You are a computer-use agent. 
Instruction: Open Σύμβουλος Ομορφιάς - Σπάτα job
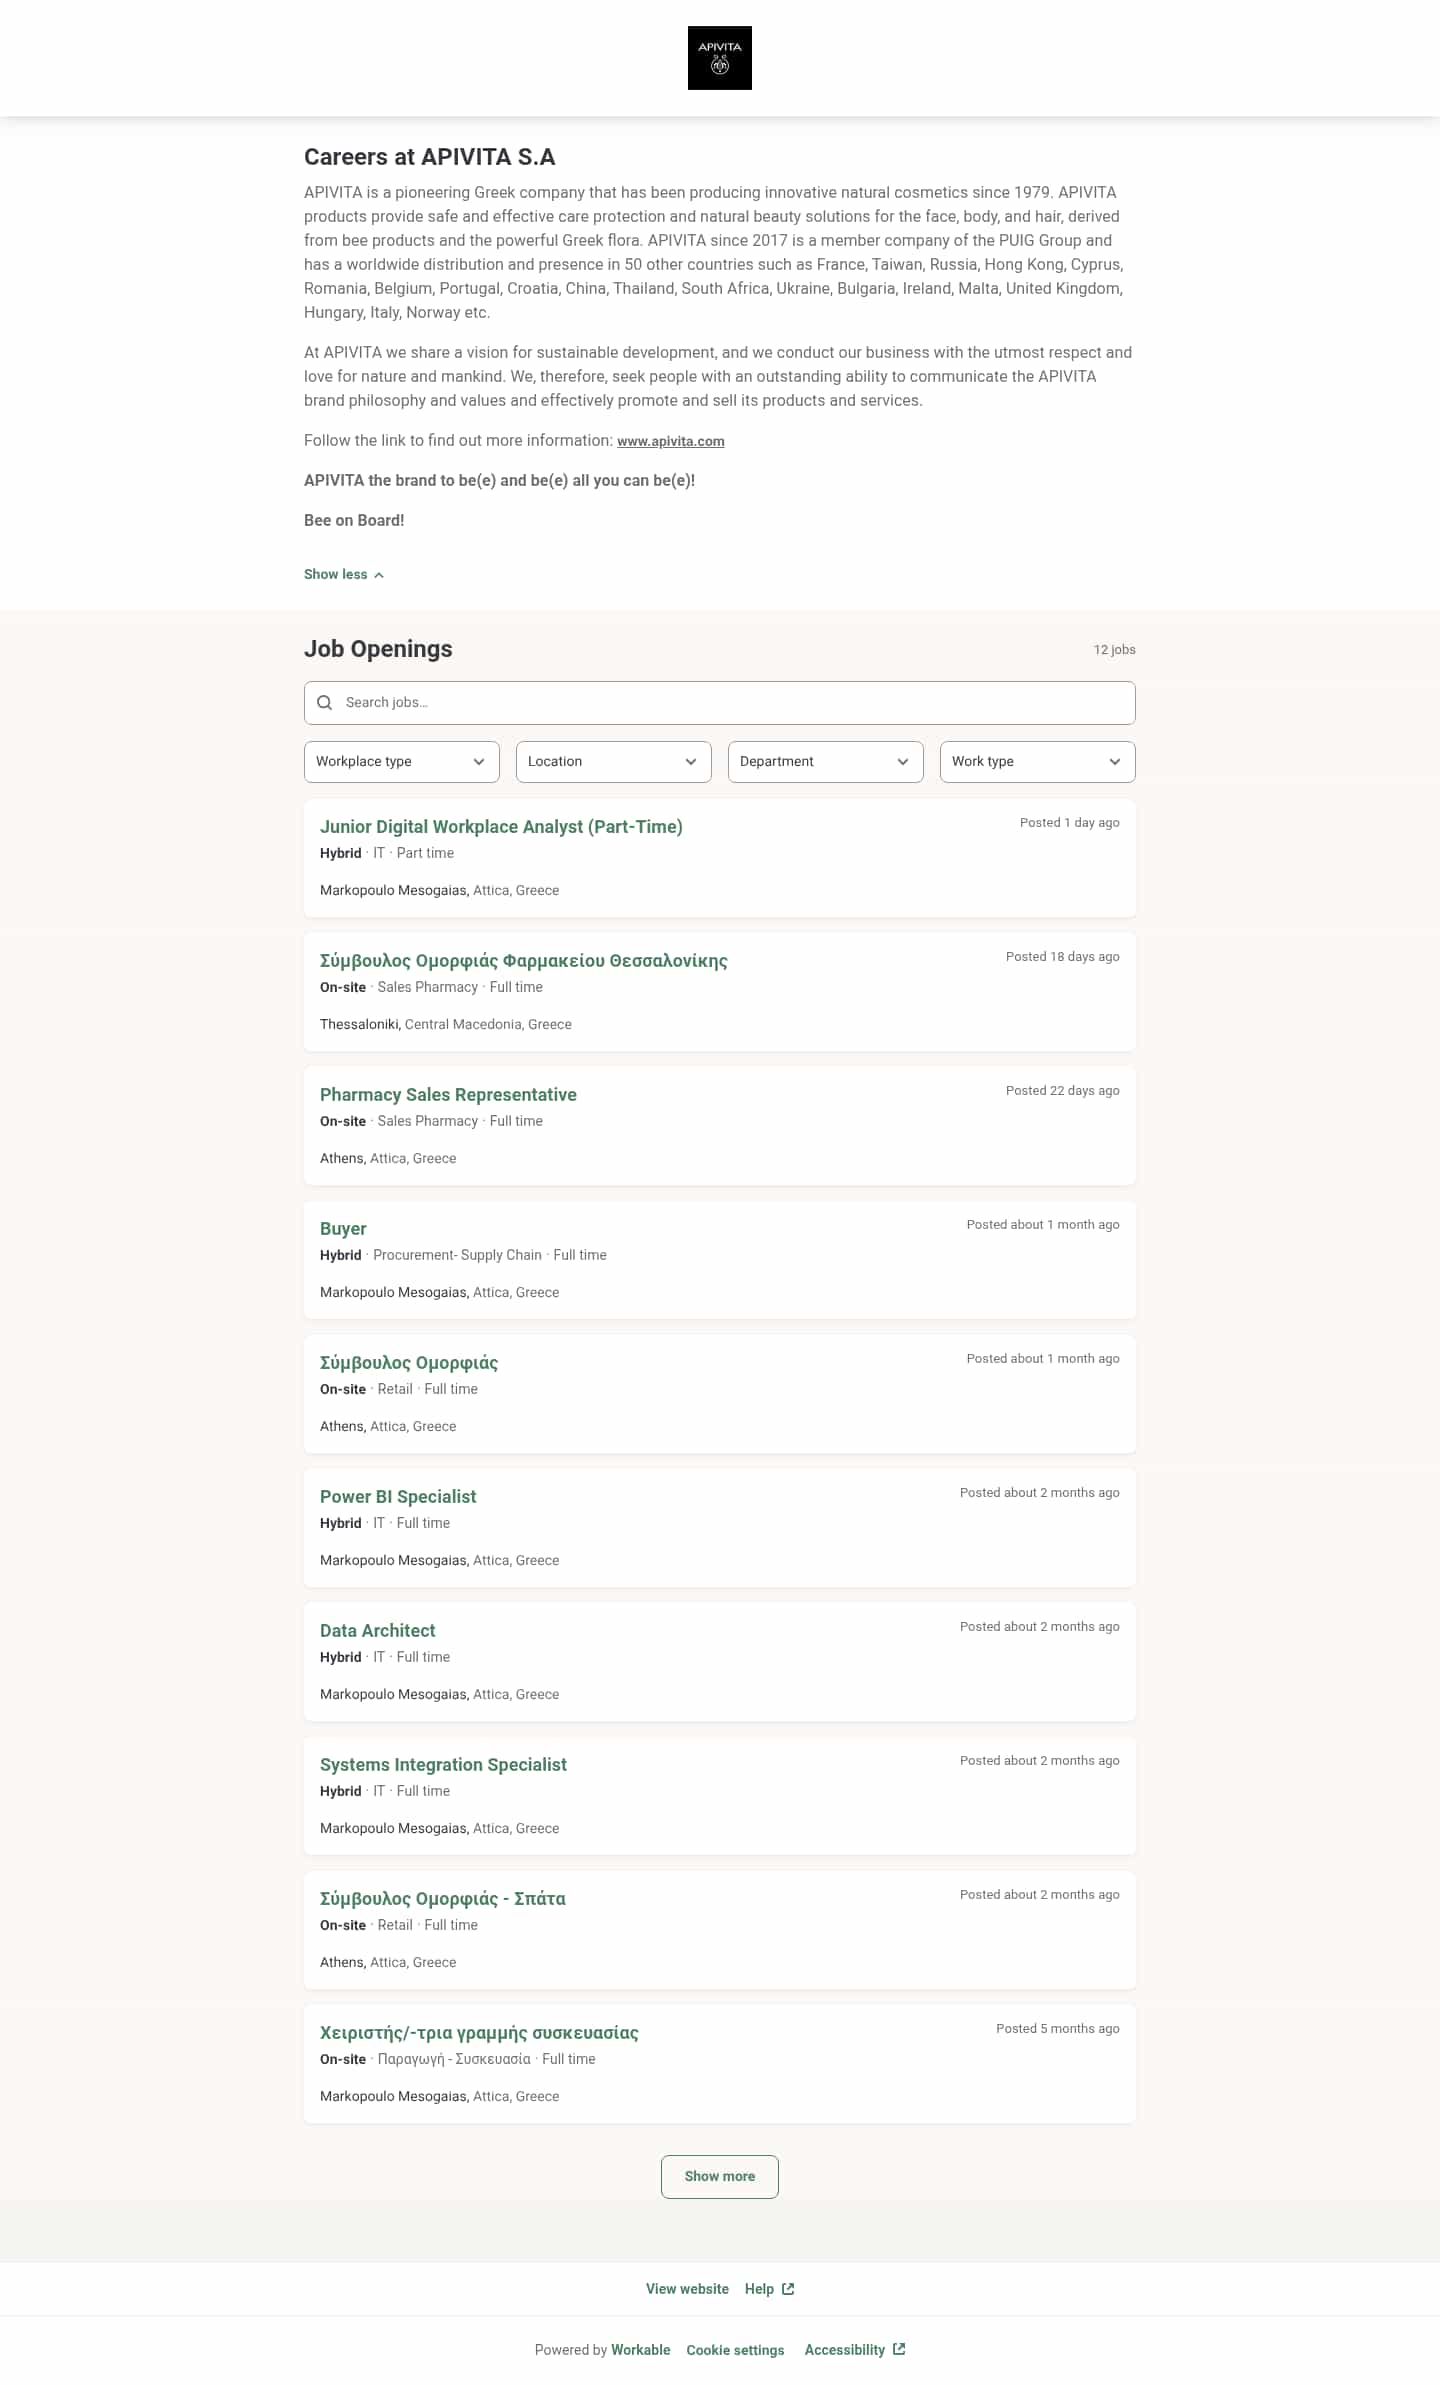click(442, 1899)
